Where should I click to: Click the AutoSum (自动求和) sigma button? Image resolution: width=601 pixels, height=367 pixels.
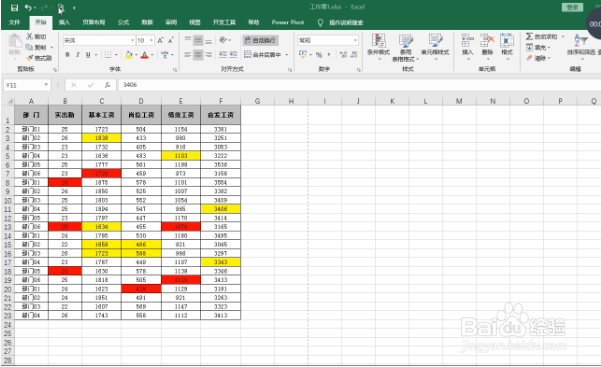pos(541,36)
